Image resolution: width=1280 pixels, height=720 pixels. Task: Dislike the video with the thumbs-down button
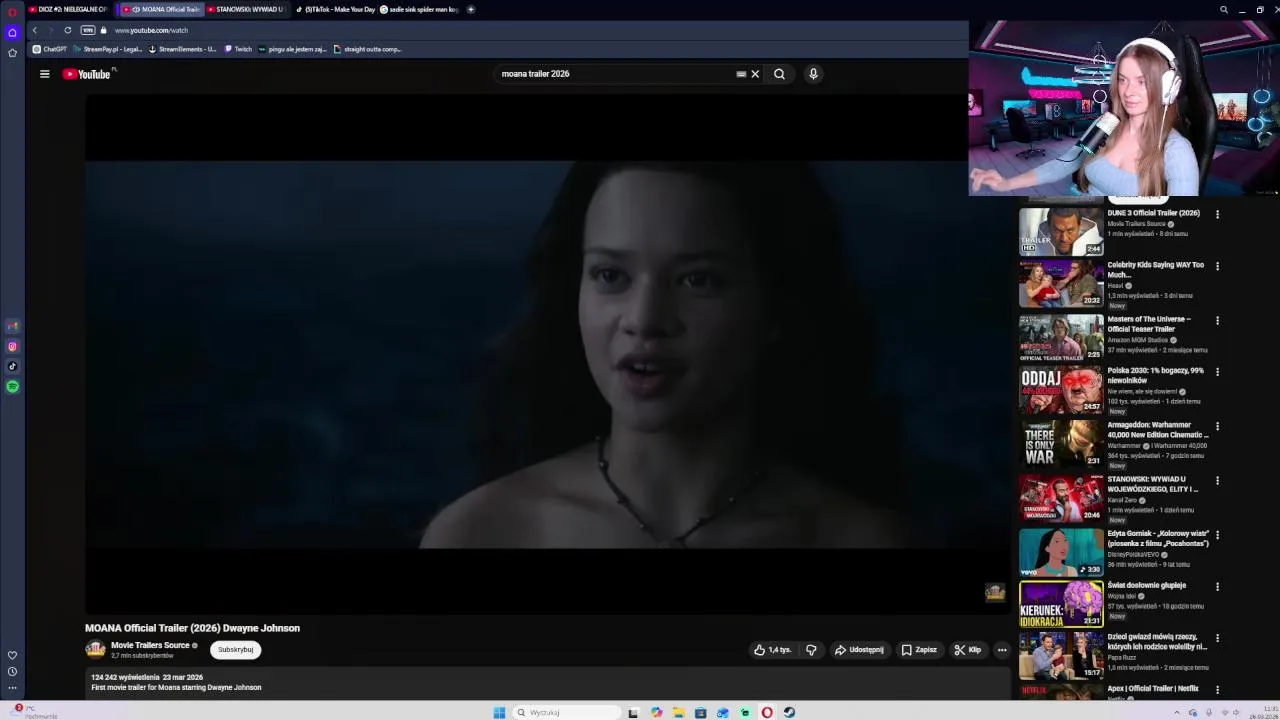[x=811, y=650]
